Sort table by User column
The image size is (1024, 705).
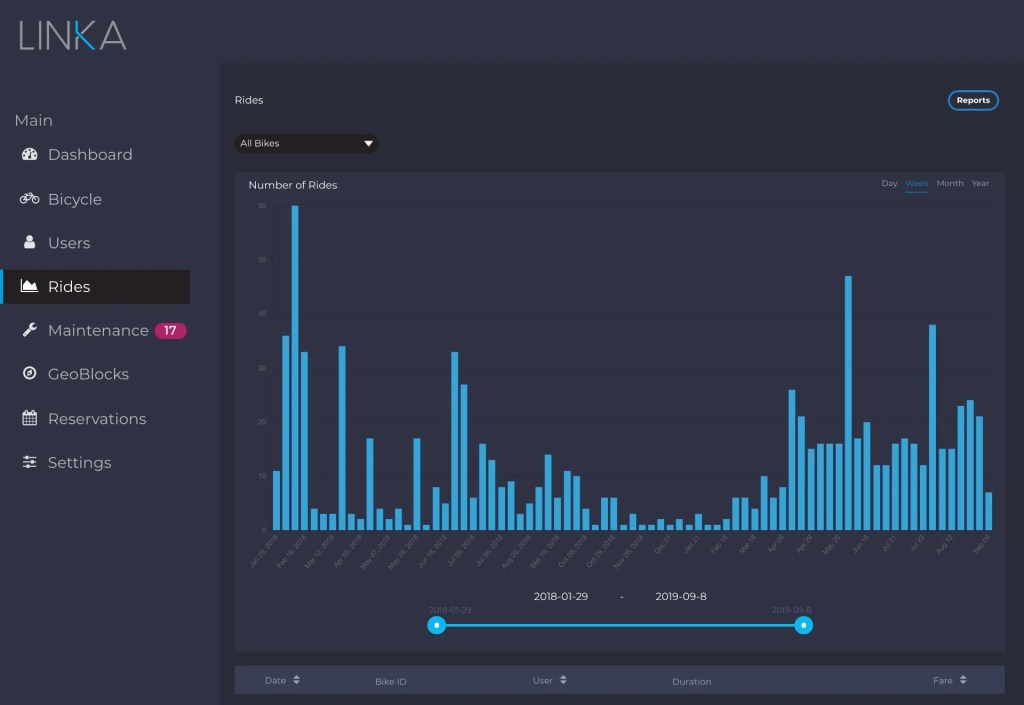click(549, 681)
